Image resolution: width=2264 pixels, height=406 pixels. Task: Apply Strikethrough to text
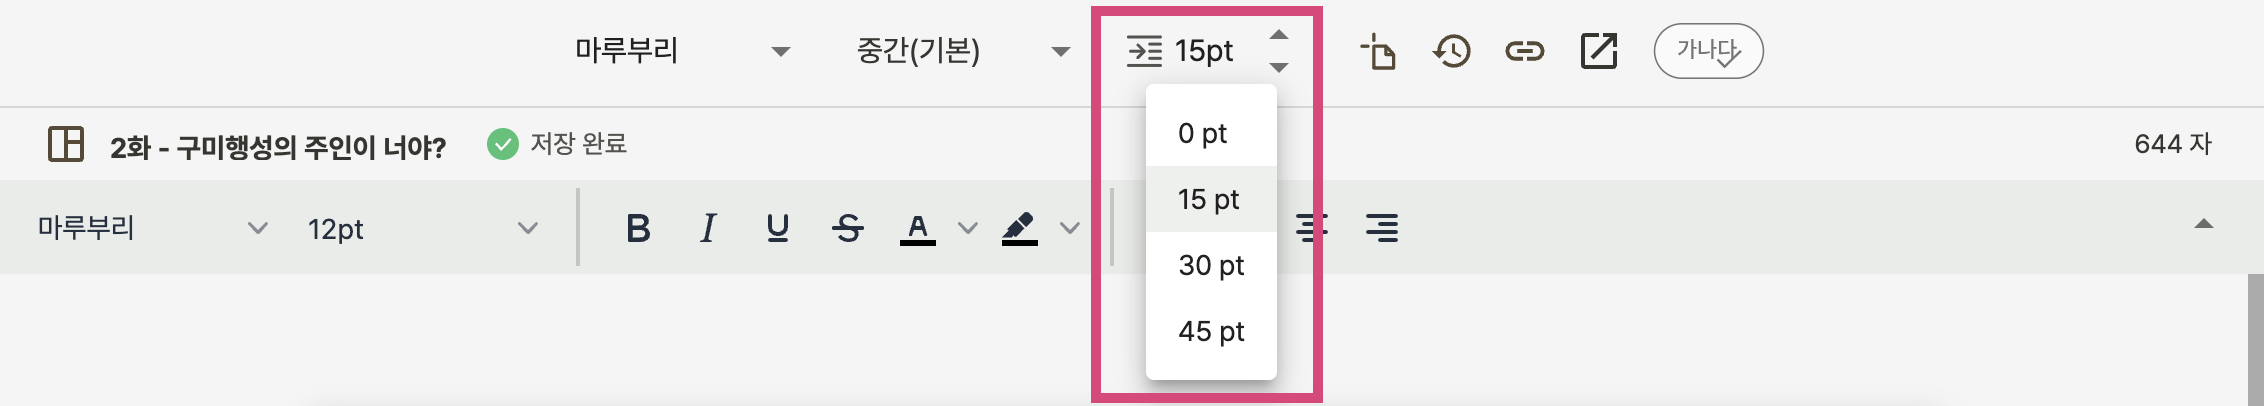coord(848,228)
